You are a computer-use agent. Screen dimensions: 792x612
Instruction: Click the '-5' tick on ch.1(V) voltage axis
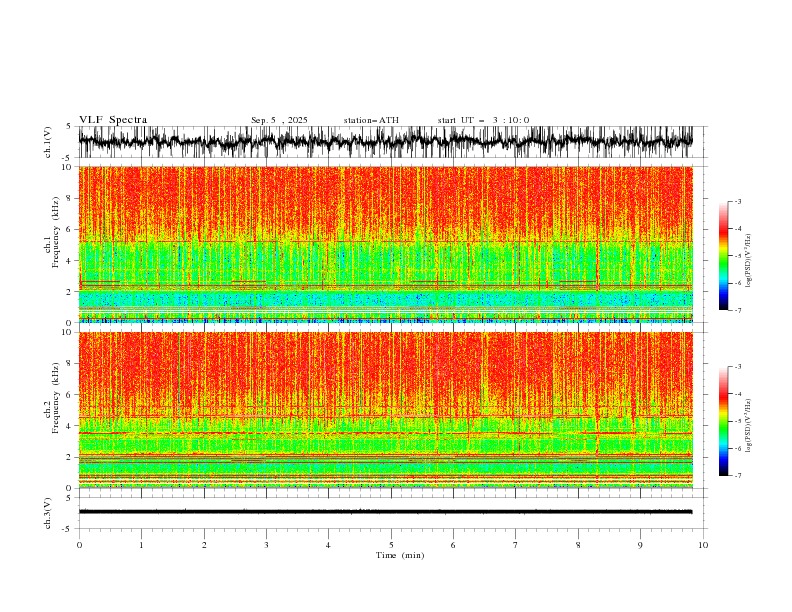point(68,158)
